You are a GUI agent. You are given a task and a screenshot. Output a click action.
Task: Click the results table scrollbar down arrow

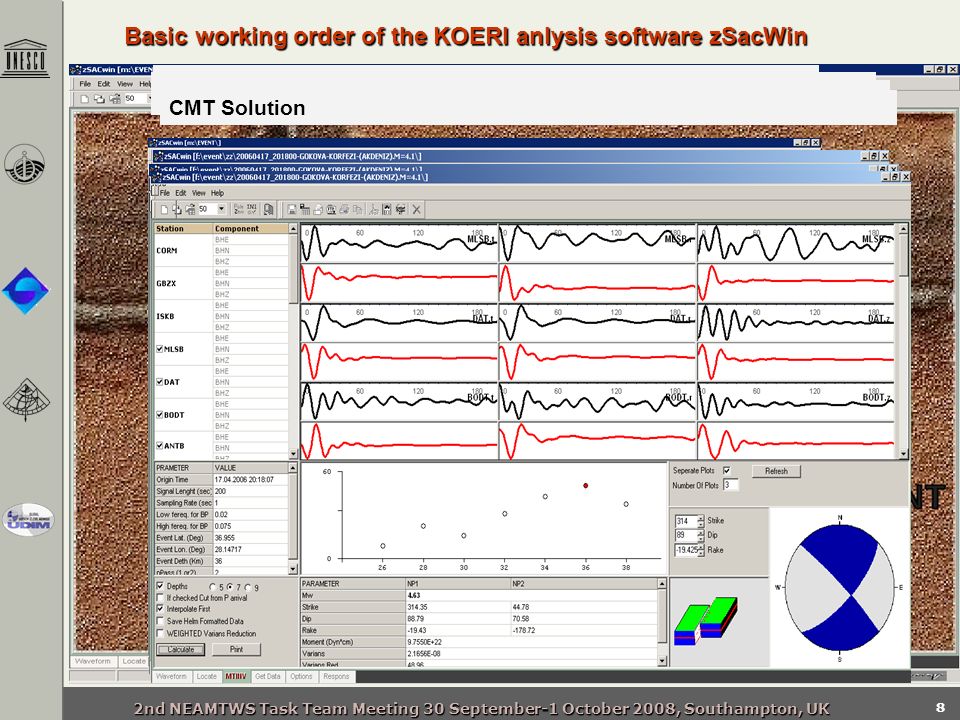[x=662, y=661]
